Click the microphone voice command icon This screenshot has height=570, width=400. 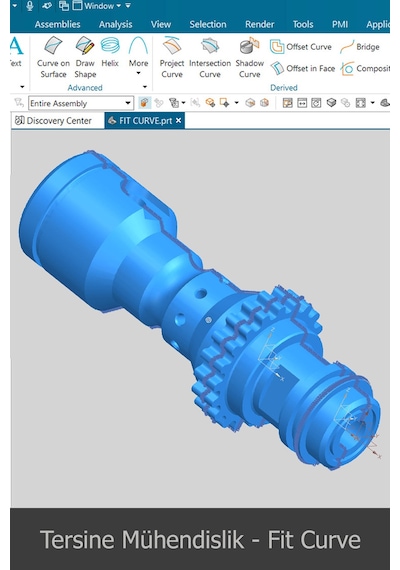[30, 6]
